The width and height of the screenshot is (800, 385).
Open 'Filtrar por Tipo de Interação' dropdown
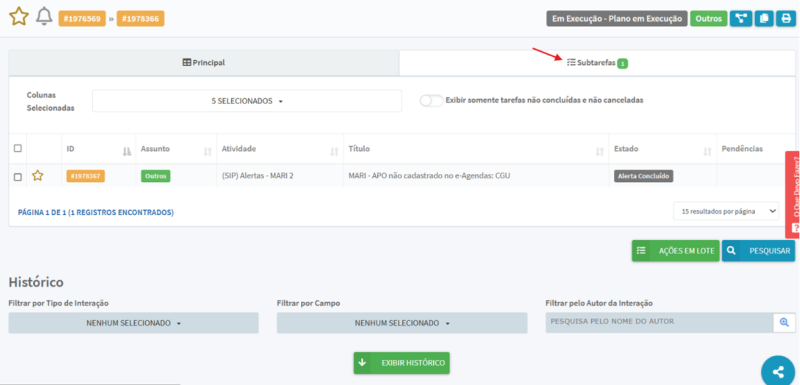point(134,323)
